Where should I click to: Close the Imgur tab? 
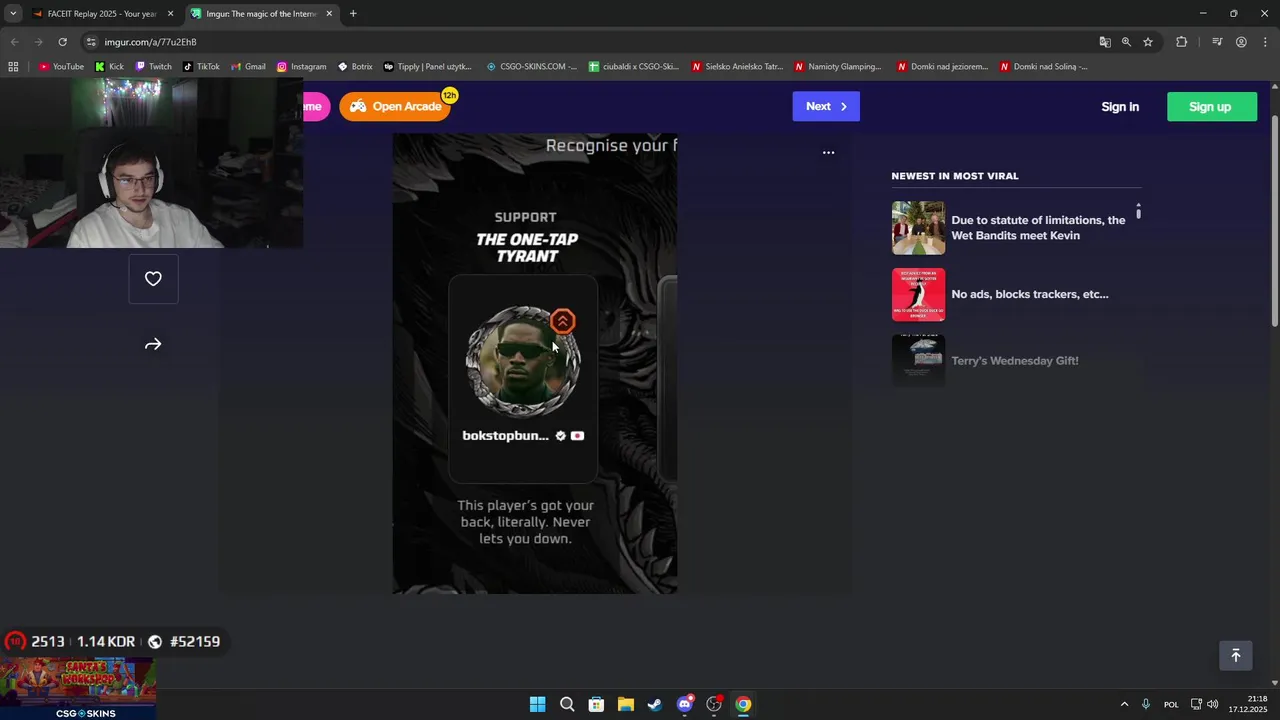pos(329,14)
